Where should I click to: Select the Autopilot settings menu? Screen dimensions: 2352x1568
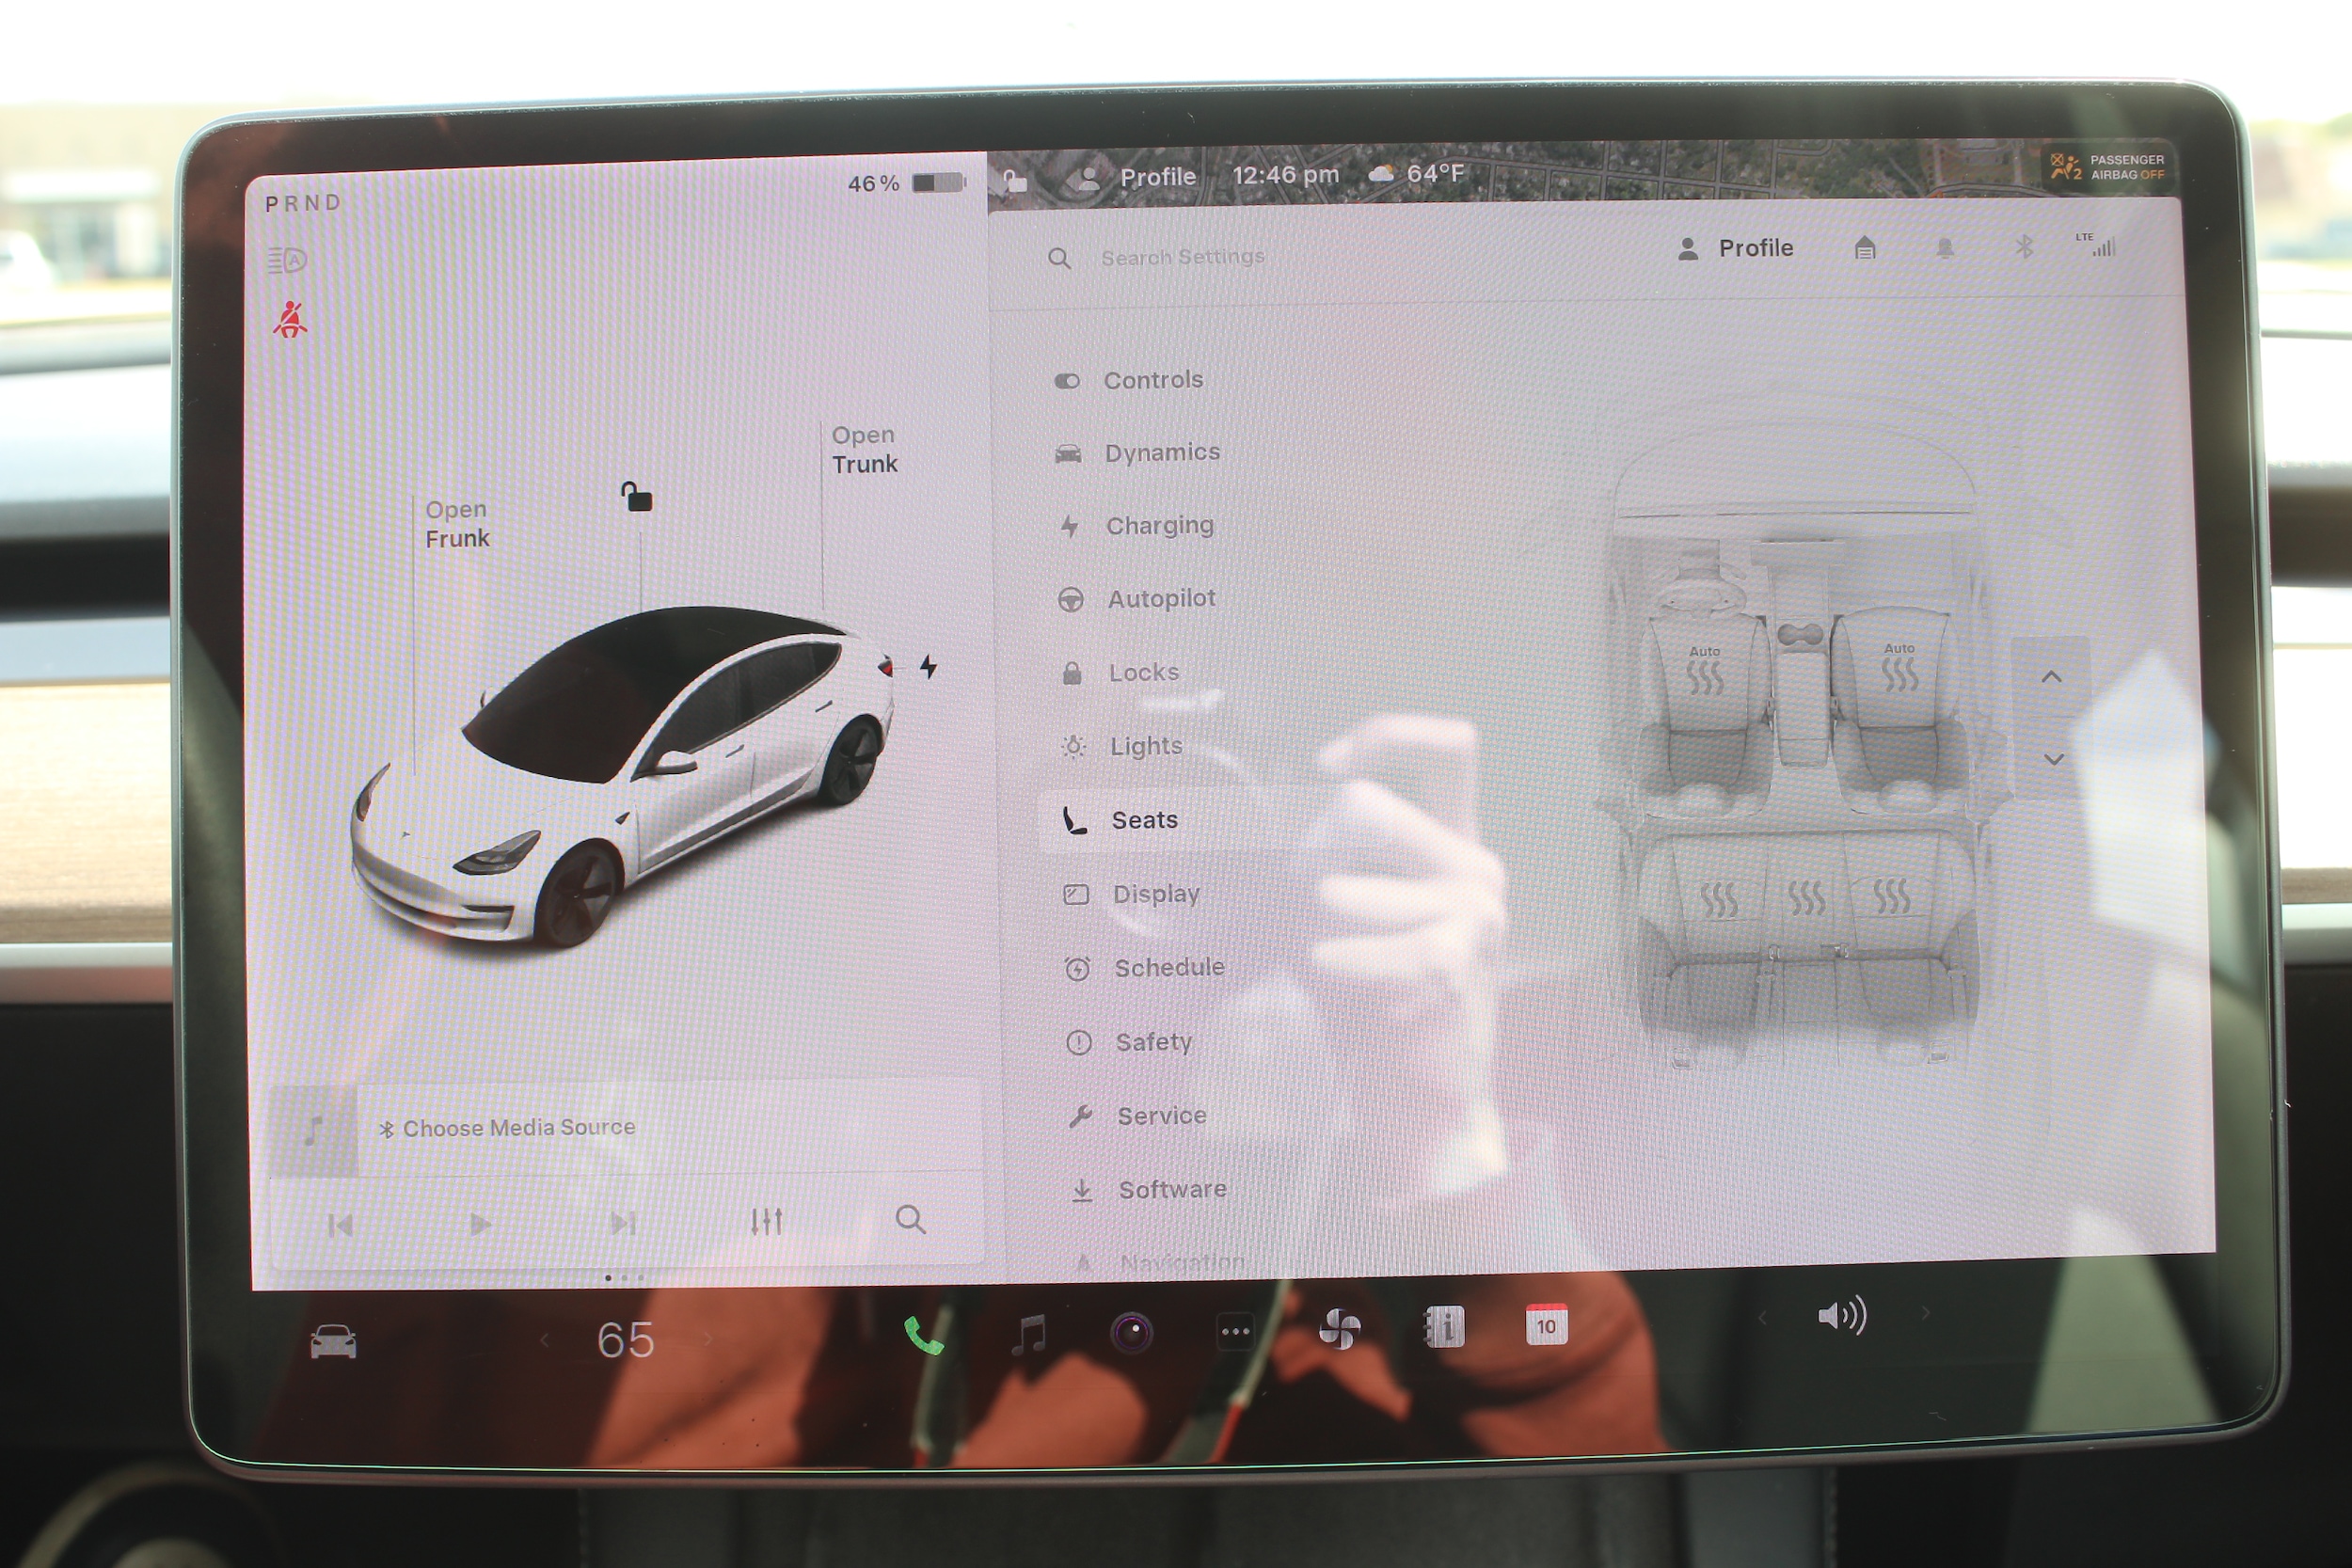pos(1160,599)
